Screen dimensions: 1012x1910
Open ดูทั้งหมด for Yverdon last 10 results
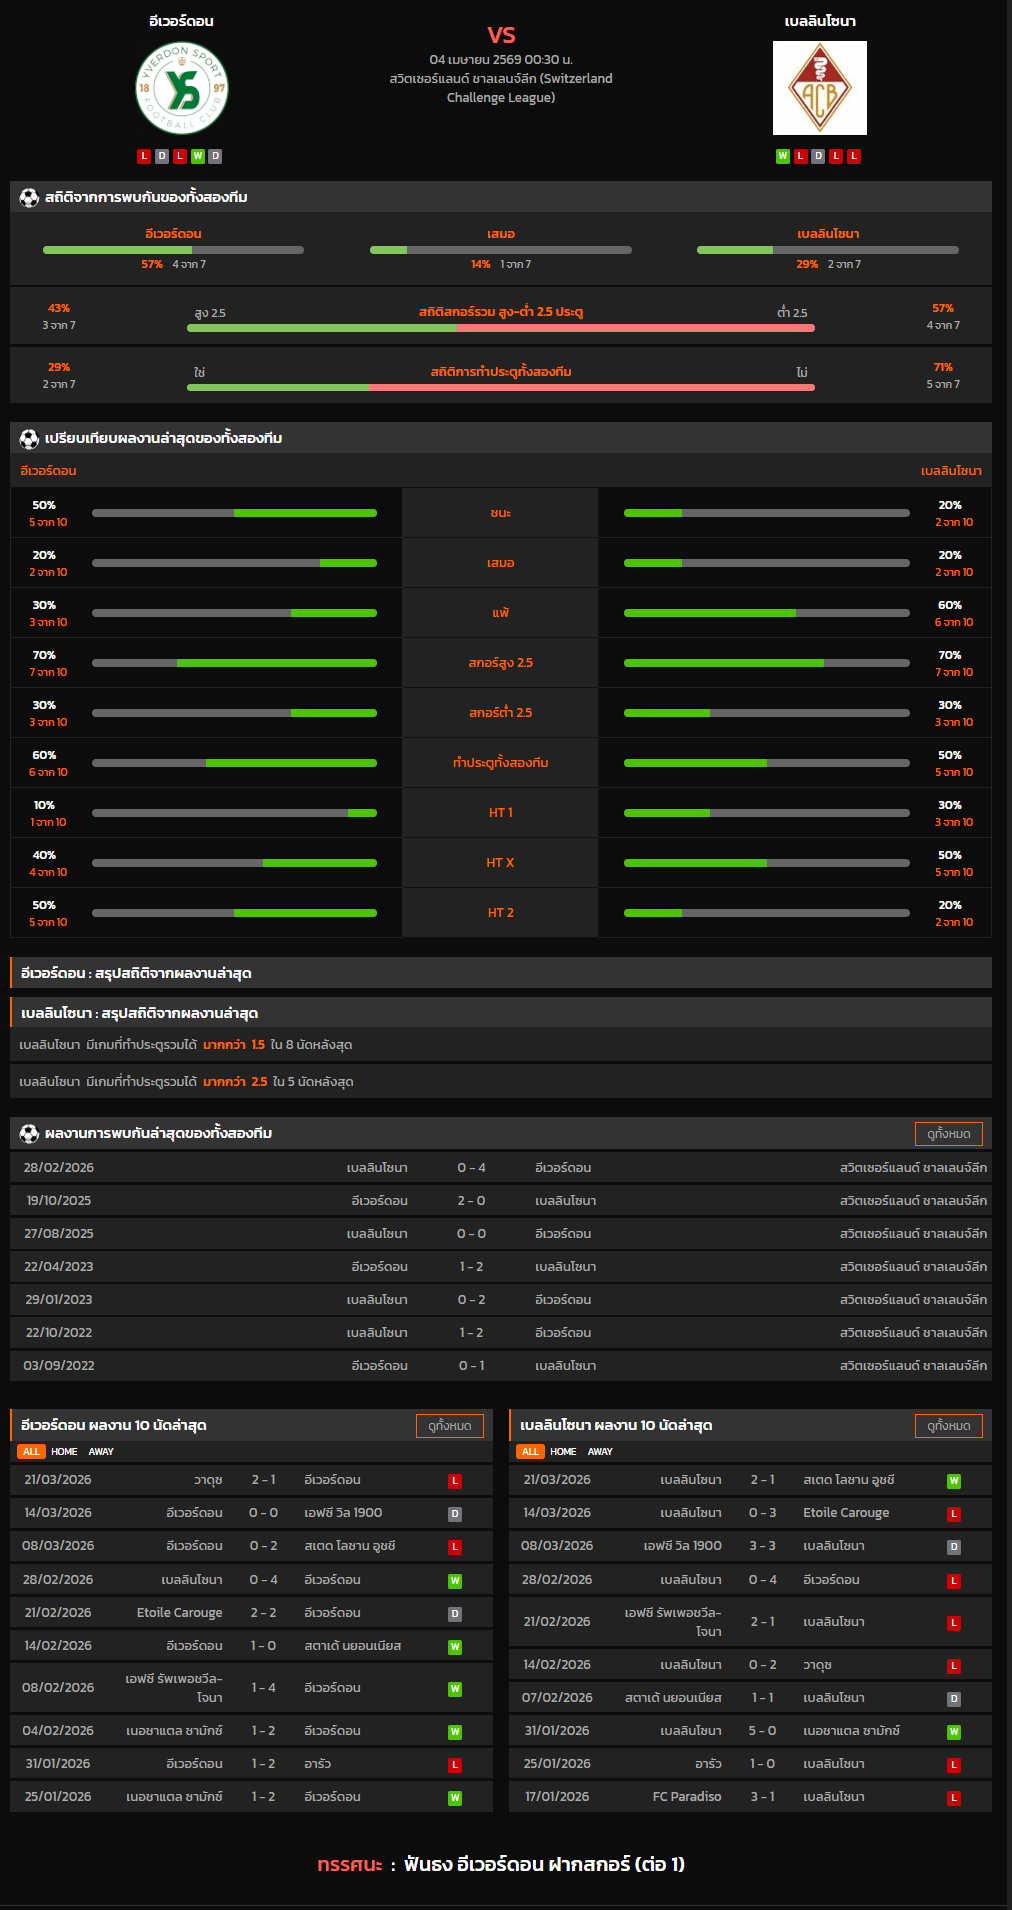pyautogui.click(x=449, y=1426)
